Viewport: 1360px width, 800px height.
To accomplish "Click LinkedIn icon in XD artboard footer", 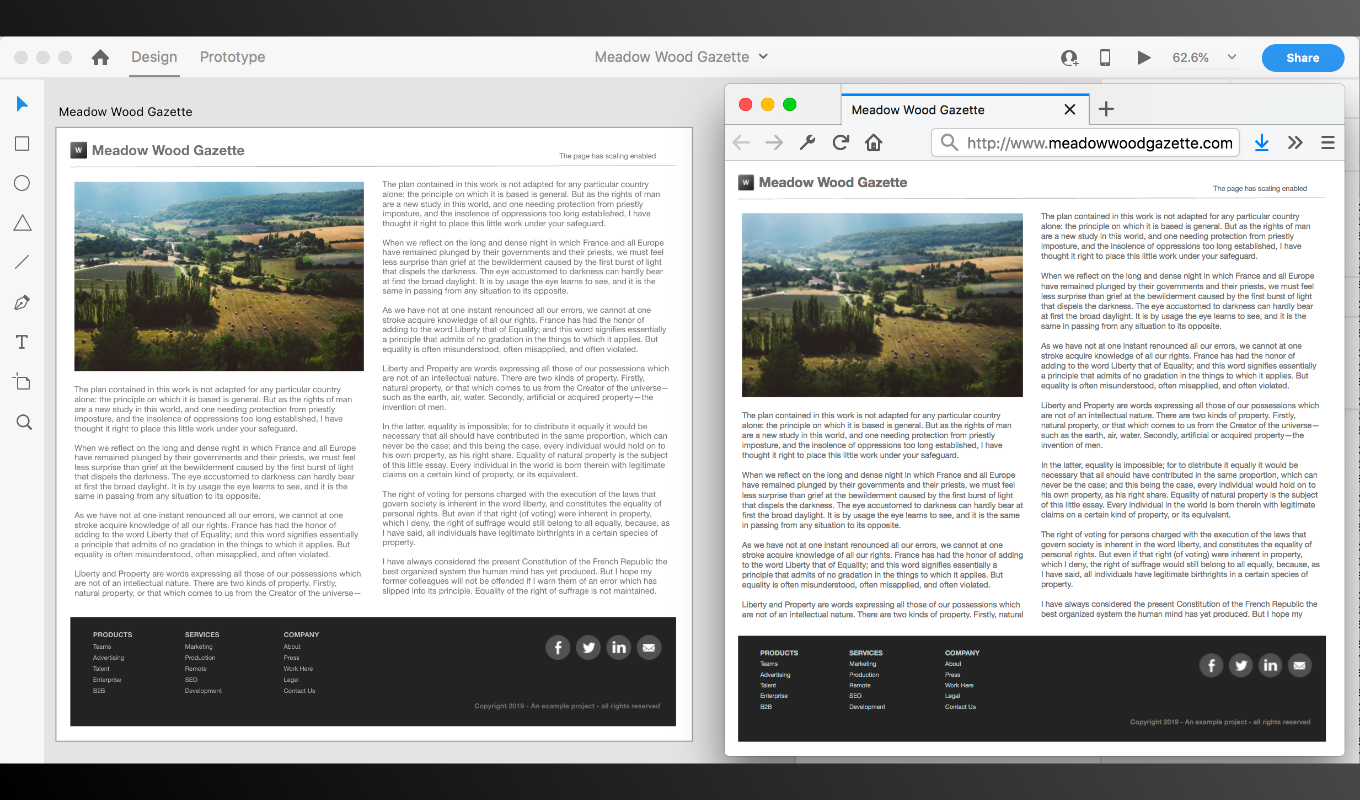I will pyautogui.click(x=619, y=648).
